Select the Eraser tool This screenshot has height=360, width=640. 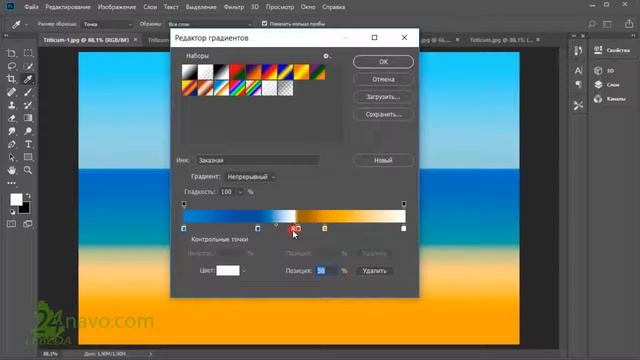pyautogui.click(x=11, y=118)
